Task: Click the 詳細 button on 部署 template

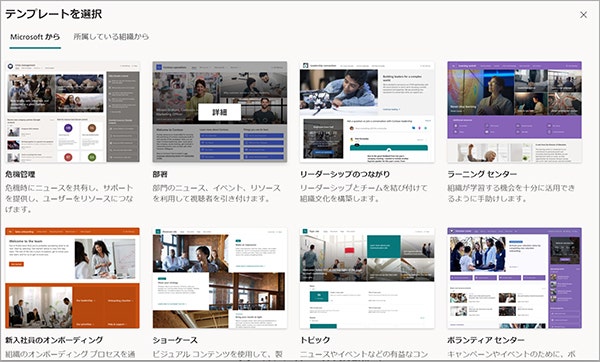Action: (220, 112)
